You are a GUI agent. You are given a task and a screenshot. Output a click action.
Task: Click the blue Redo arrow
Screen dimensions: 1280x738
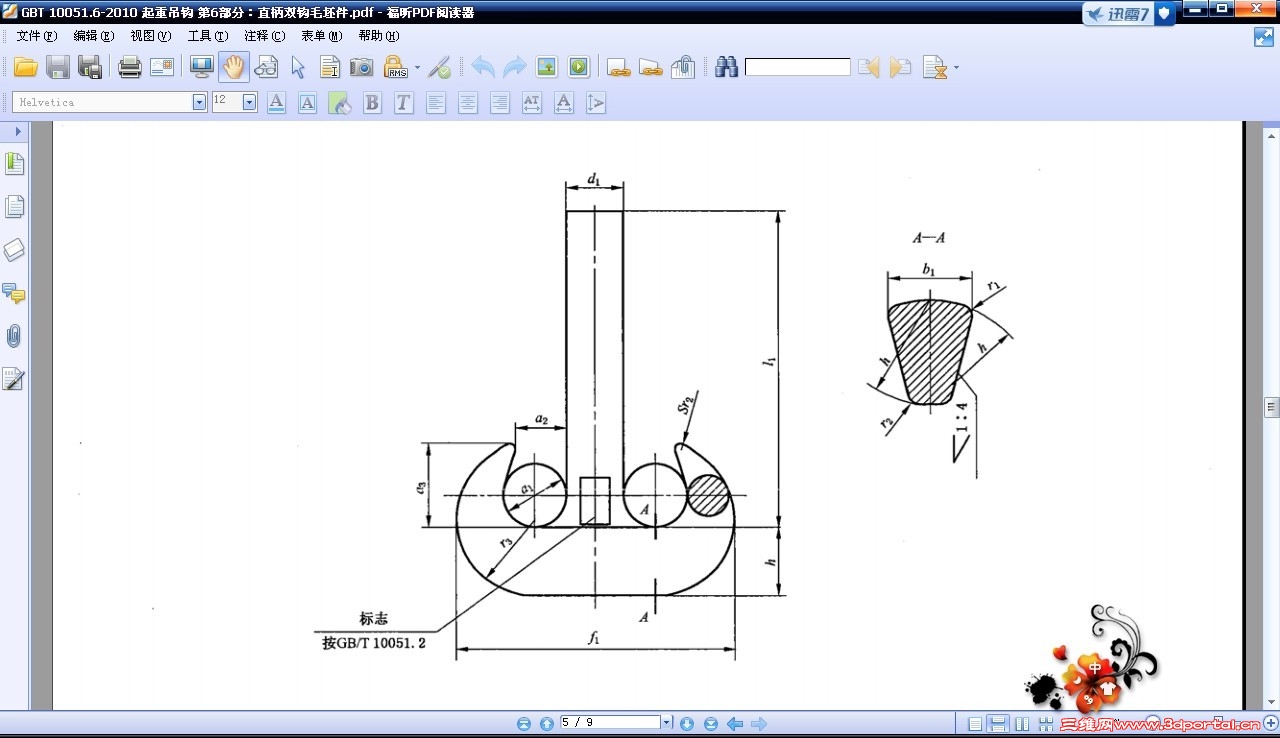(x=515, y=67)
